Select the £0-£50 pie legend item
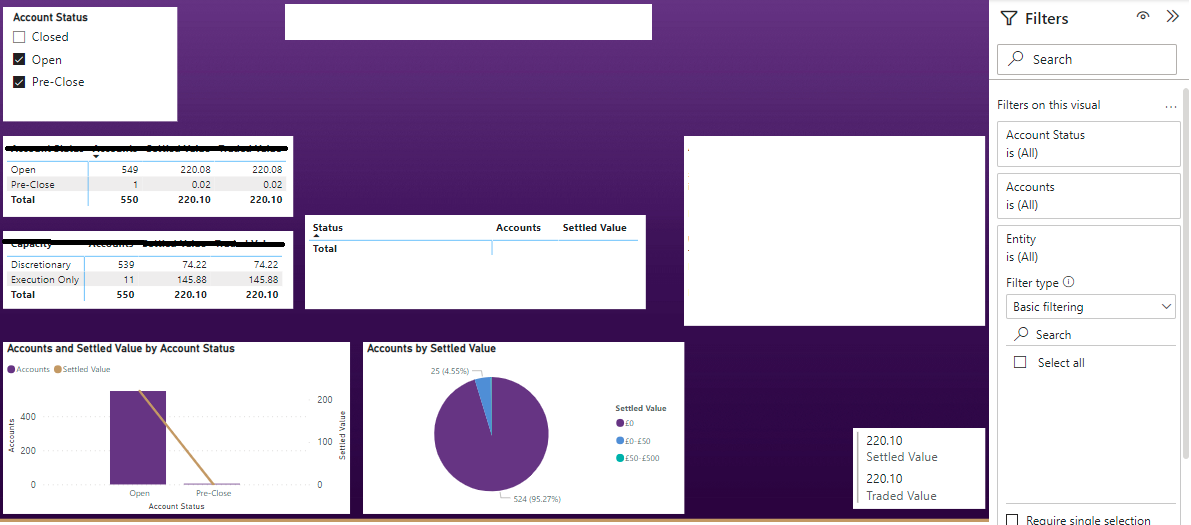 [x=633, y=441]
